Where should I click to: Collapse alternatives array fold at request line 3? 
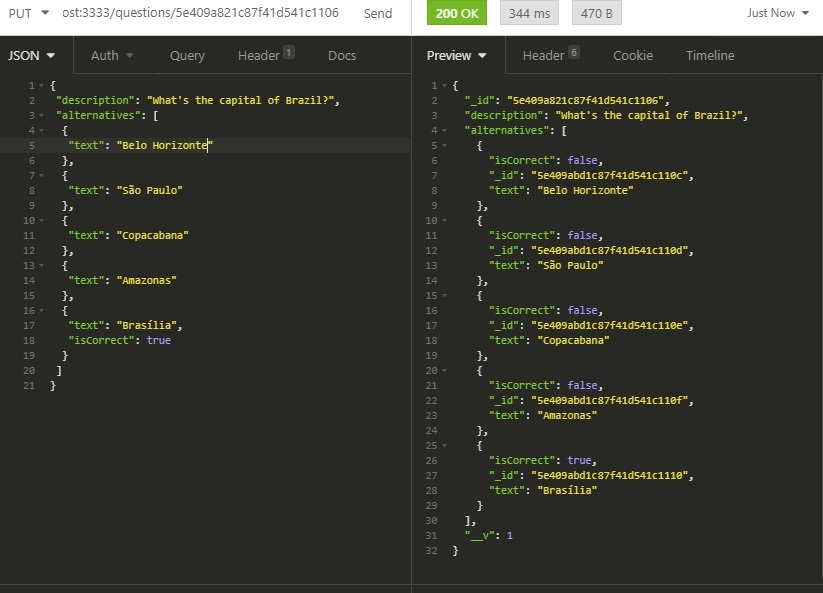pyautogui.click(x=41, y=115)
